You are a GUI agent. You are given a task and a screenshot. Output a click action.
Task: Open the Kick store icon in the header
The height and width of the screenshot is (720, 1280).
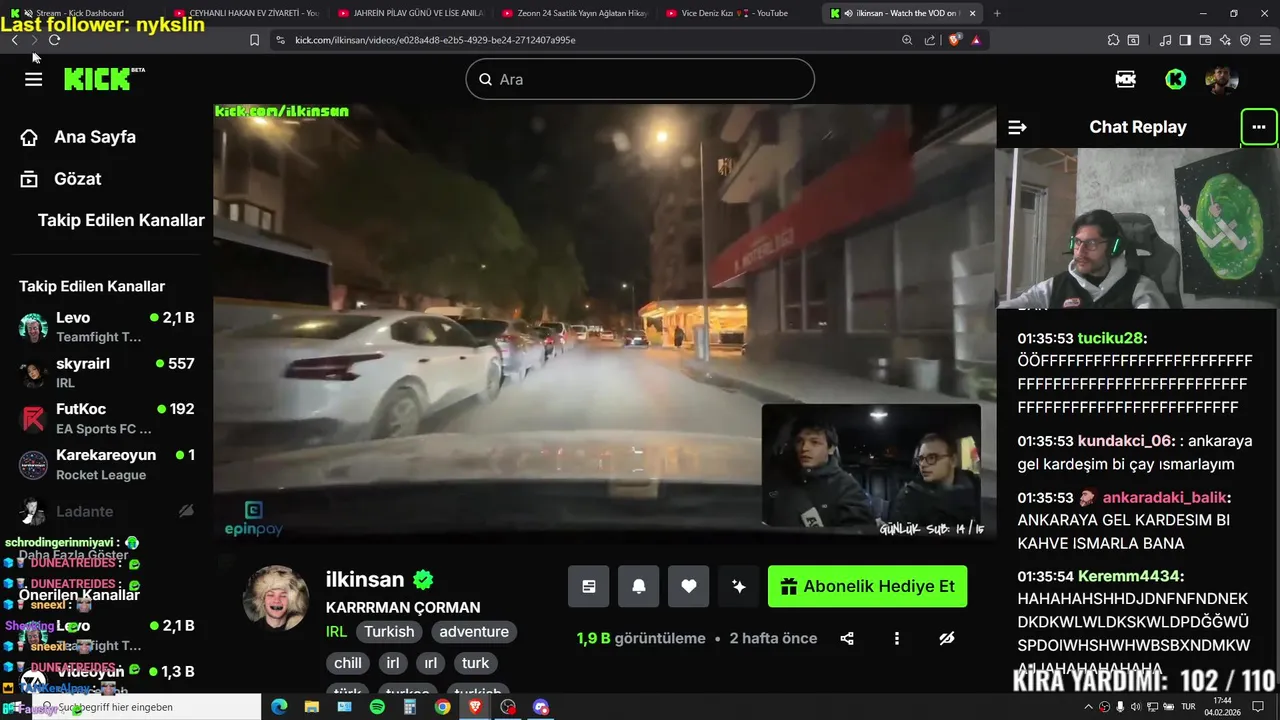(1126, 79)
